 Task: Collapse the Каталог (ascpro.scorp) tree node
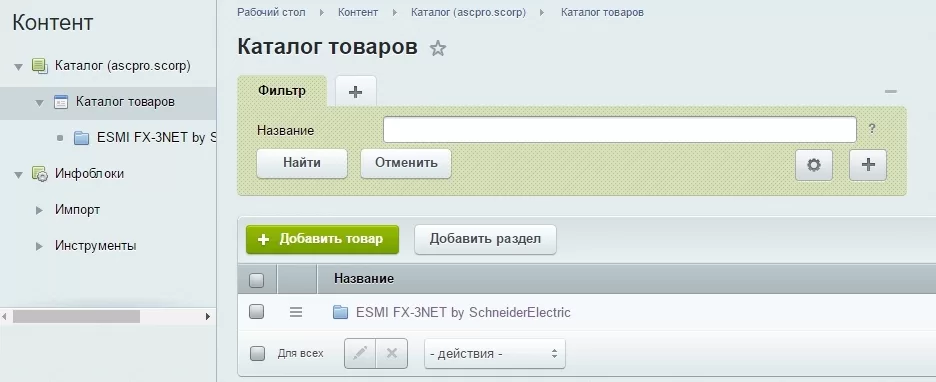click(x=19, y=67)
